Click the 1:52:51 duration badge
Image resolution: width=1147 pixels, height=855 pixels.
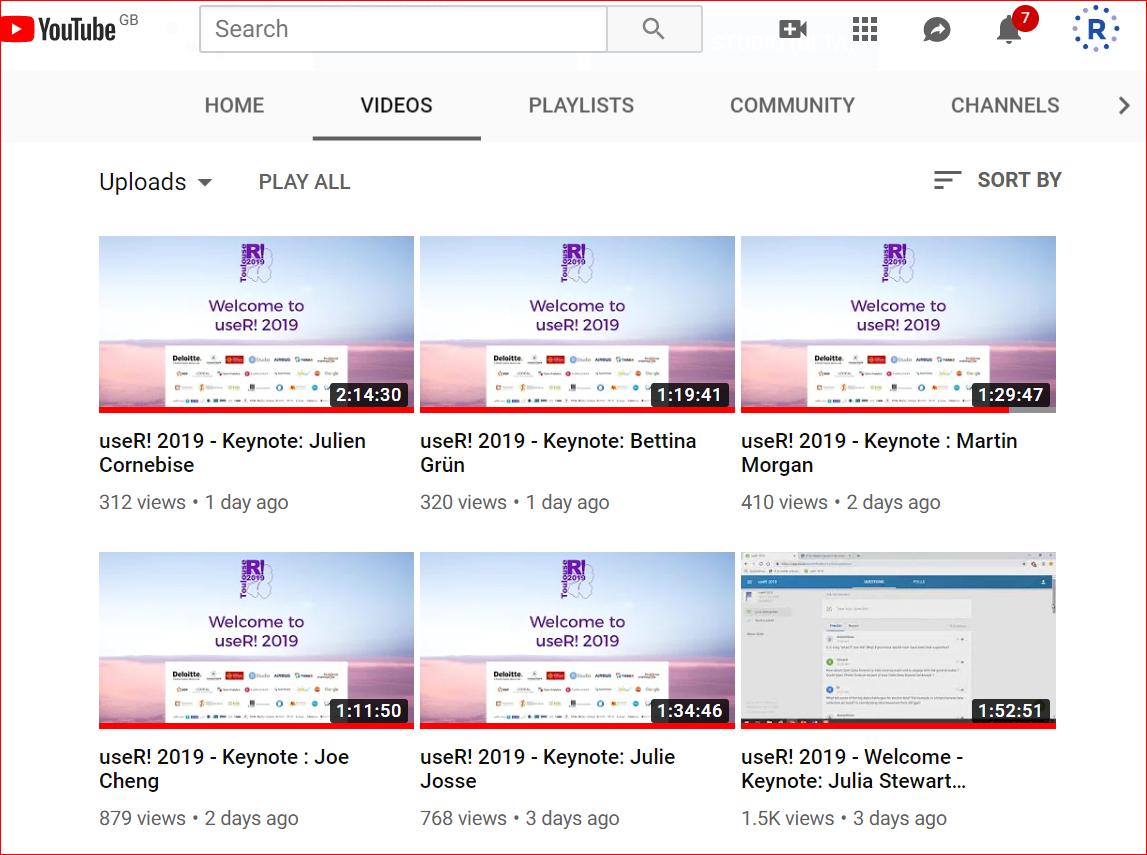coord(1010,711)
